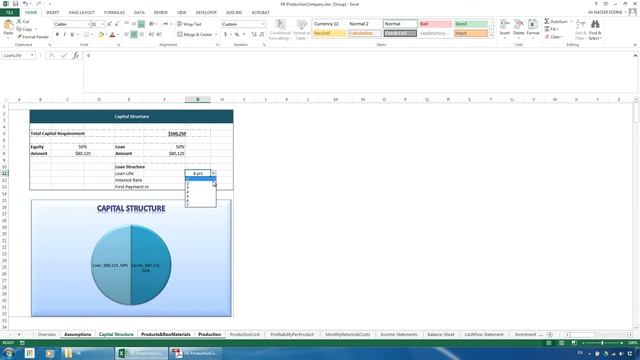Undo the last action in Quick Access toolbar
640x360 pixels.
(25, 4)
